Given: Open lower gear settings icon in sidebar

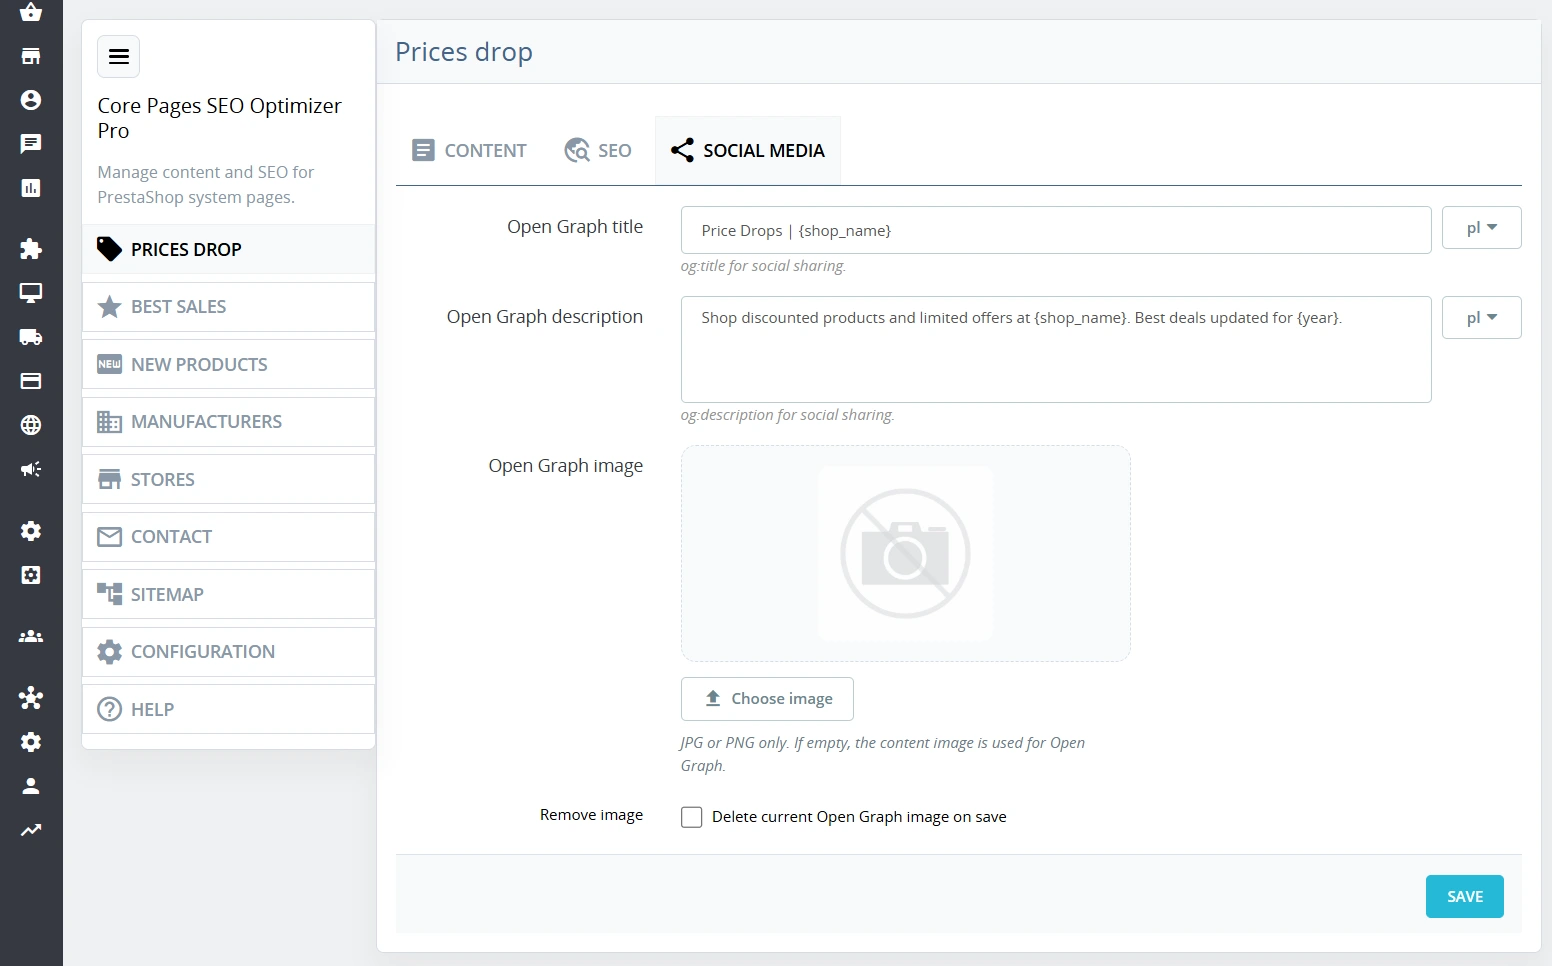Looking at the screenshot, I should point(31,742).
